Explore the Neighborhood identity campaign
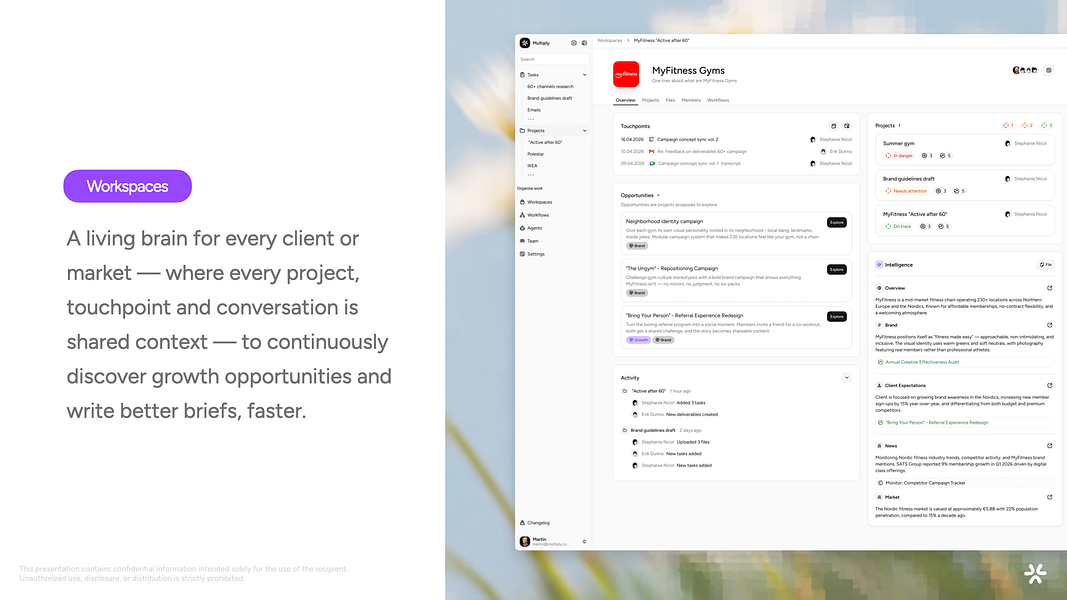This screenshot has height=600, width=1067. [836, 222]
